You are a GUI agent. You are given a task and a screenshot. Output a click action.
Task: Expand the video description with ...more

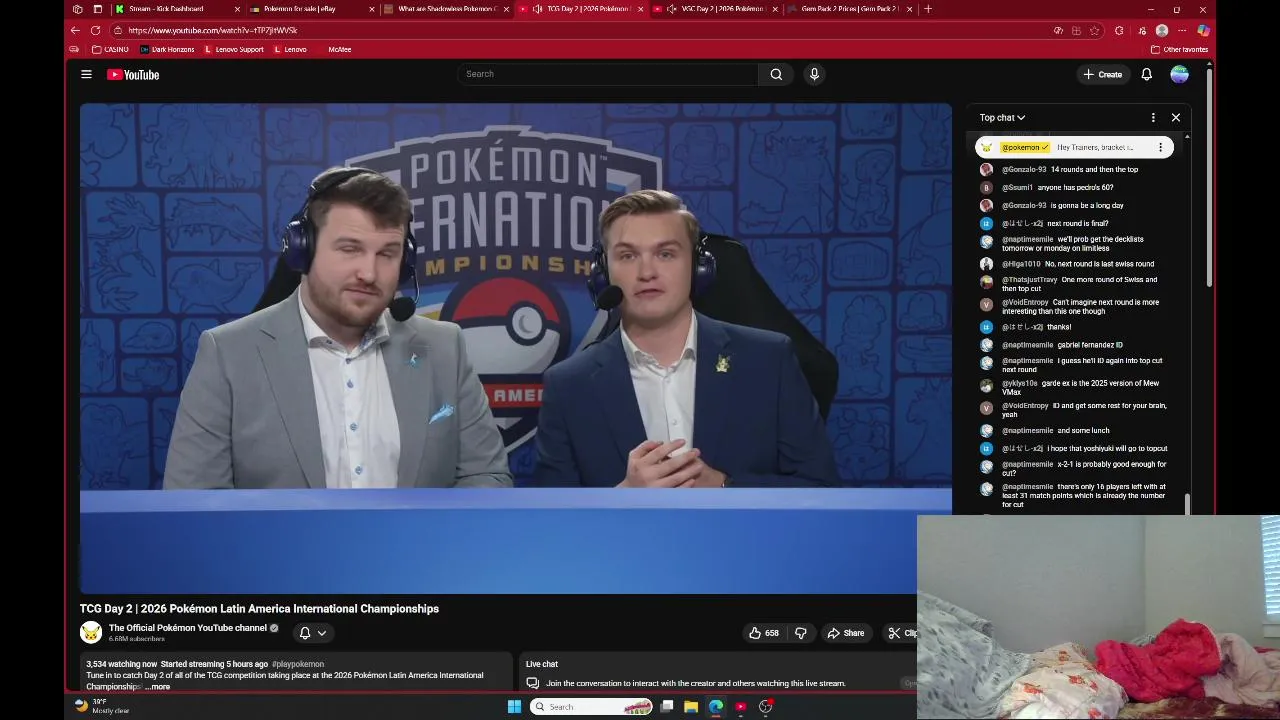pos(157,687)
